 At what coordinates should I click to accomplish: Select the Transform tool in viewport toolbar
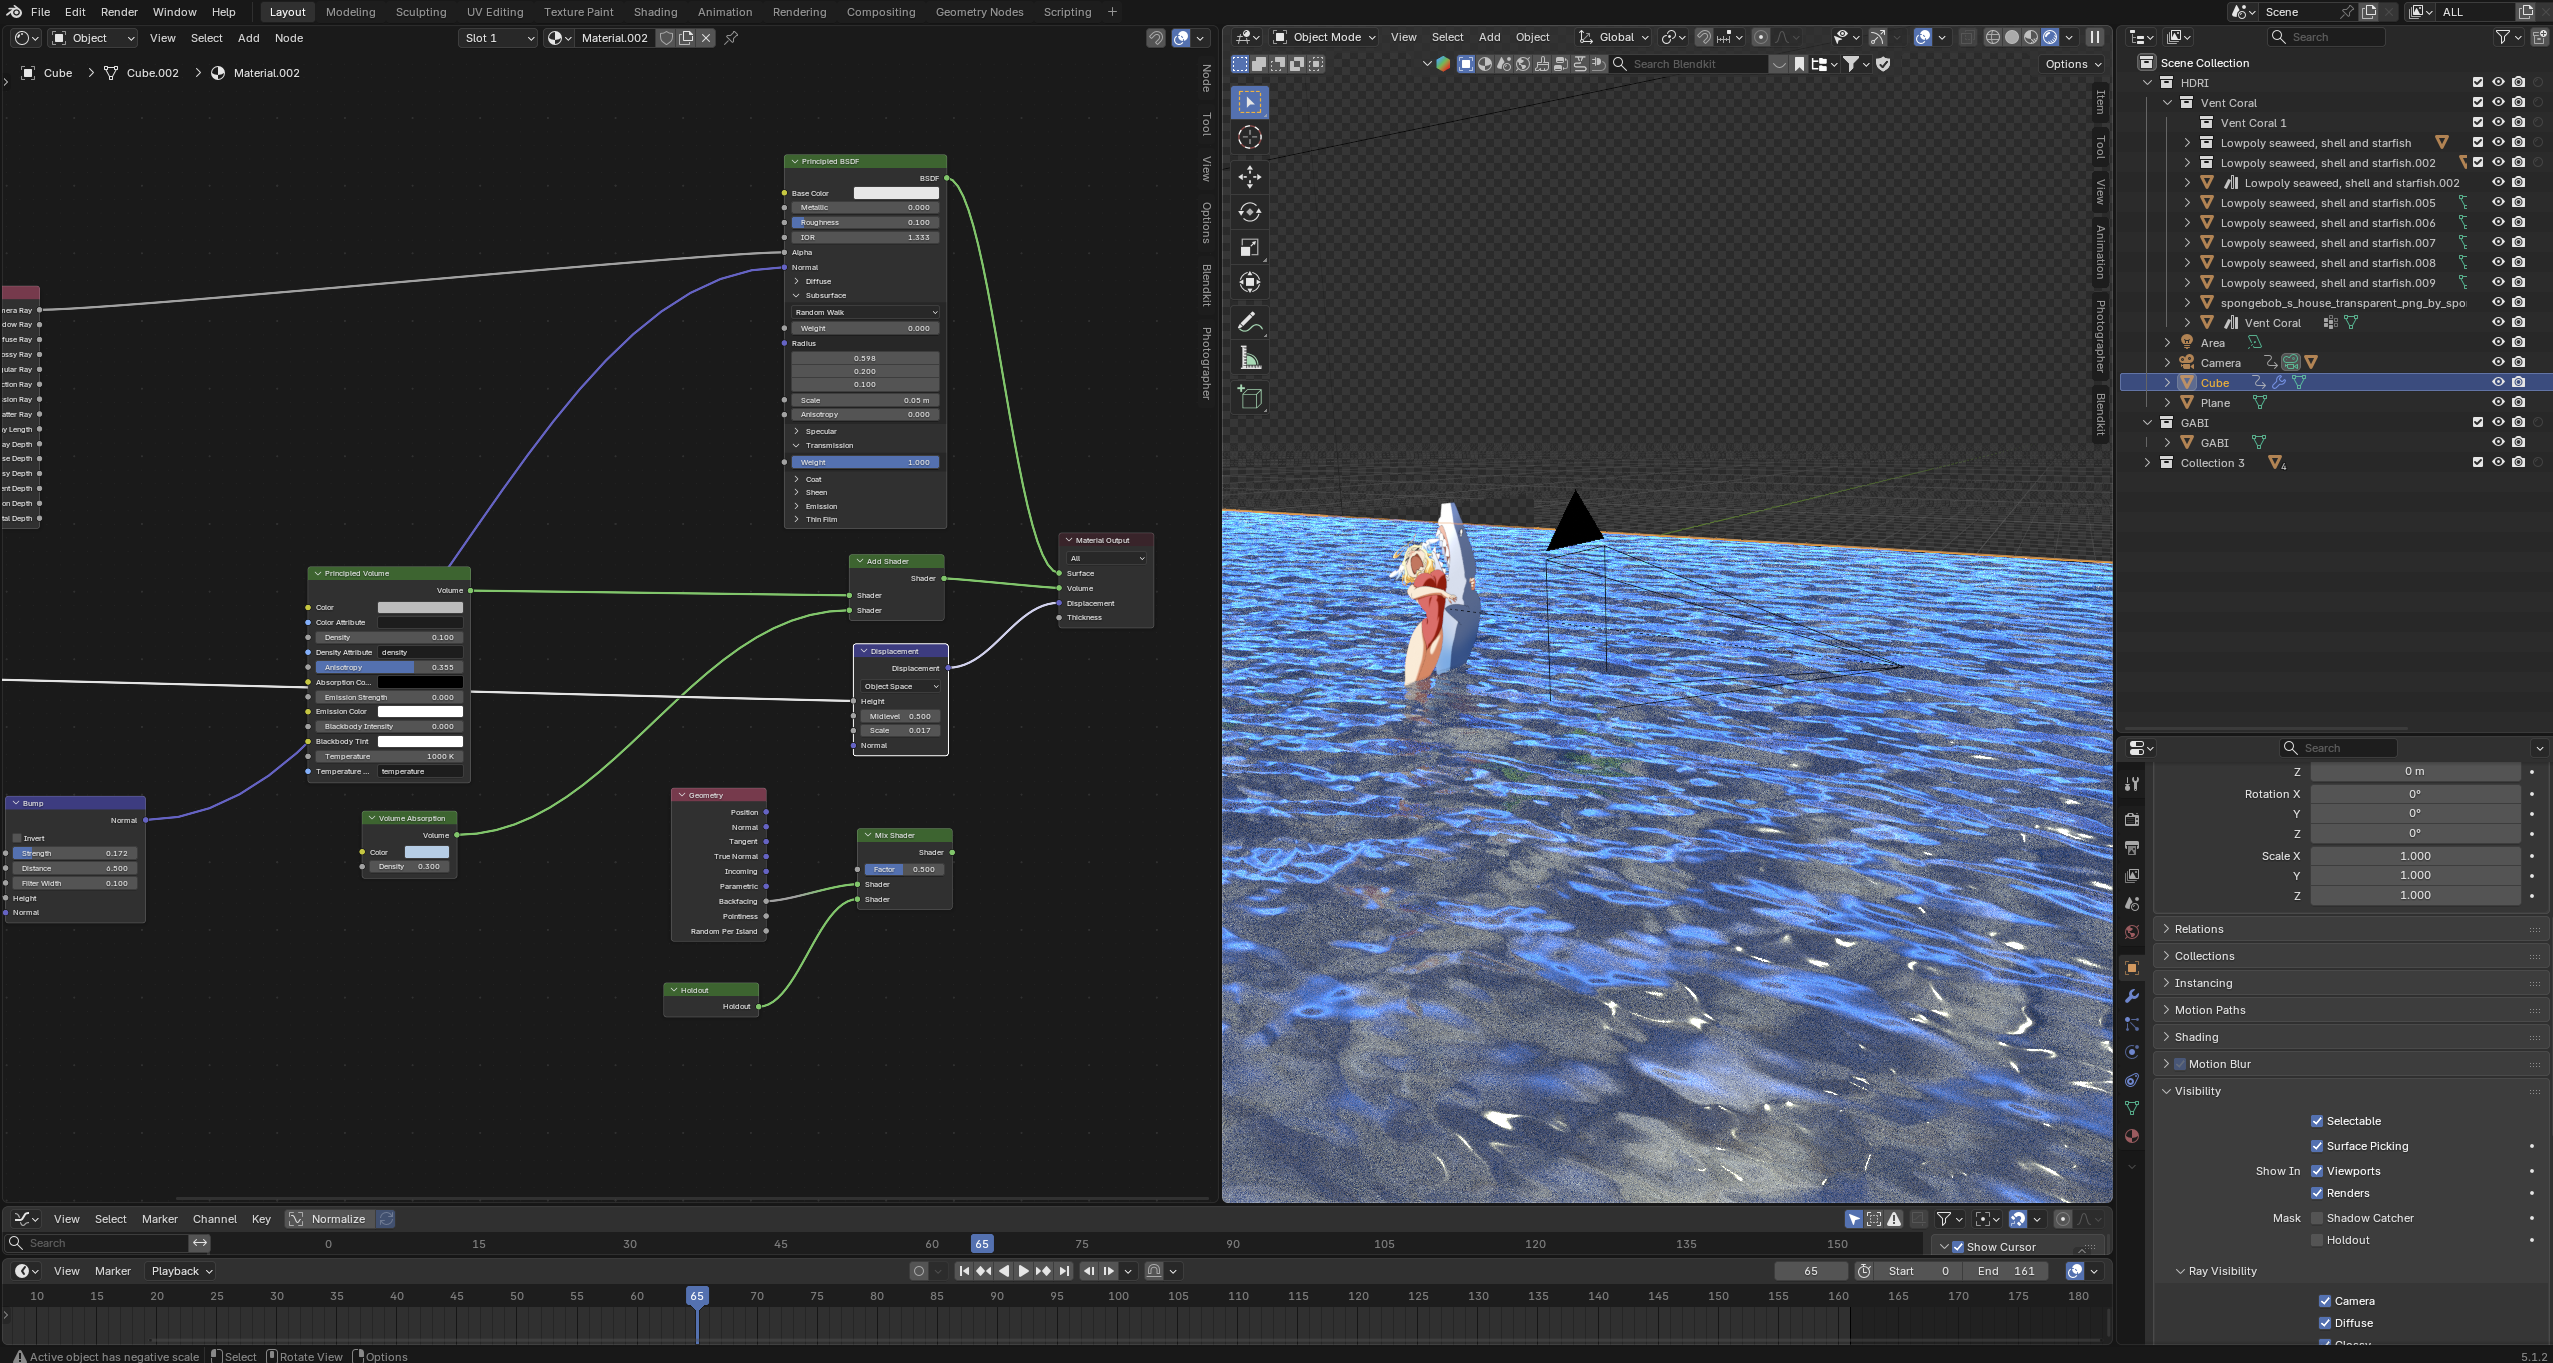coord(1250,282)
